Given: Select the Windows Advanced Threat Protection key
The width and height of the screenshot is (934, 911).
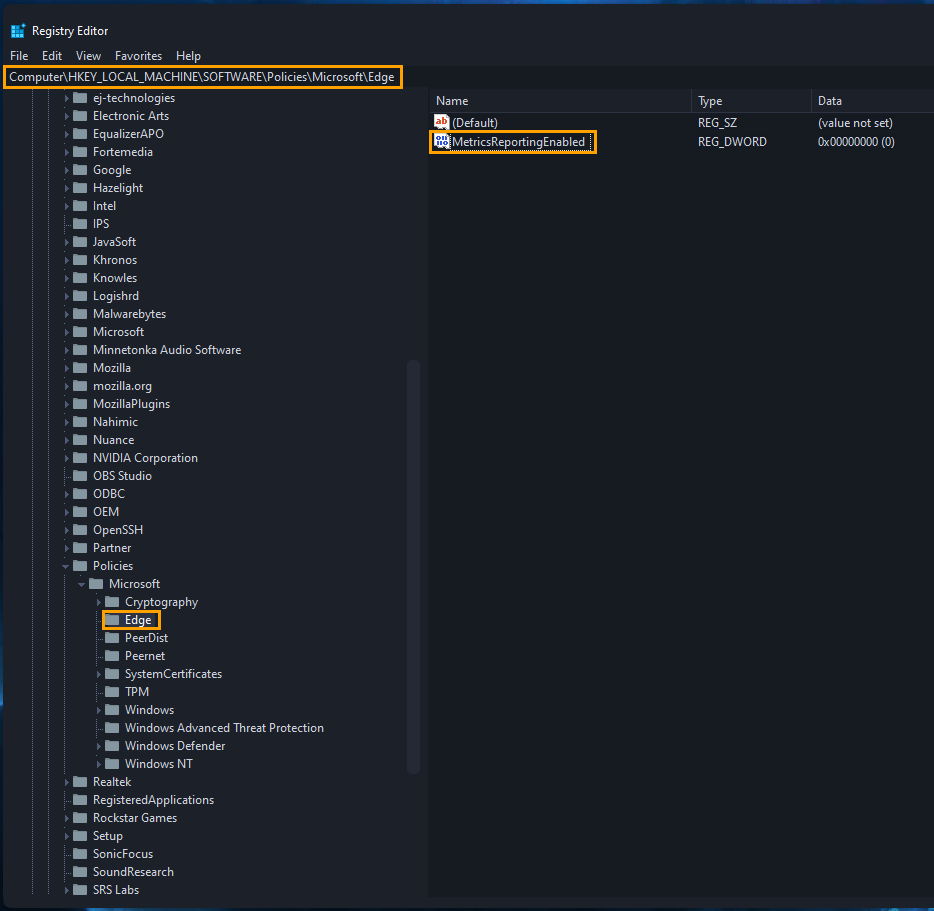Looking at the screenshot, I should tap(224, 728).
